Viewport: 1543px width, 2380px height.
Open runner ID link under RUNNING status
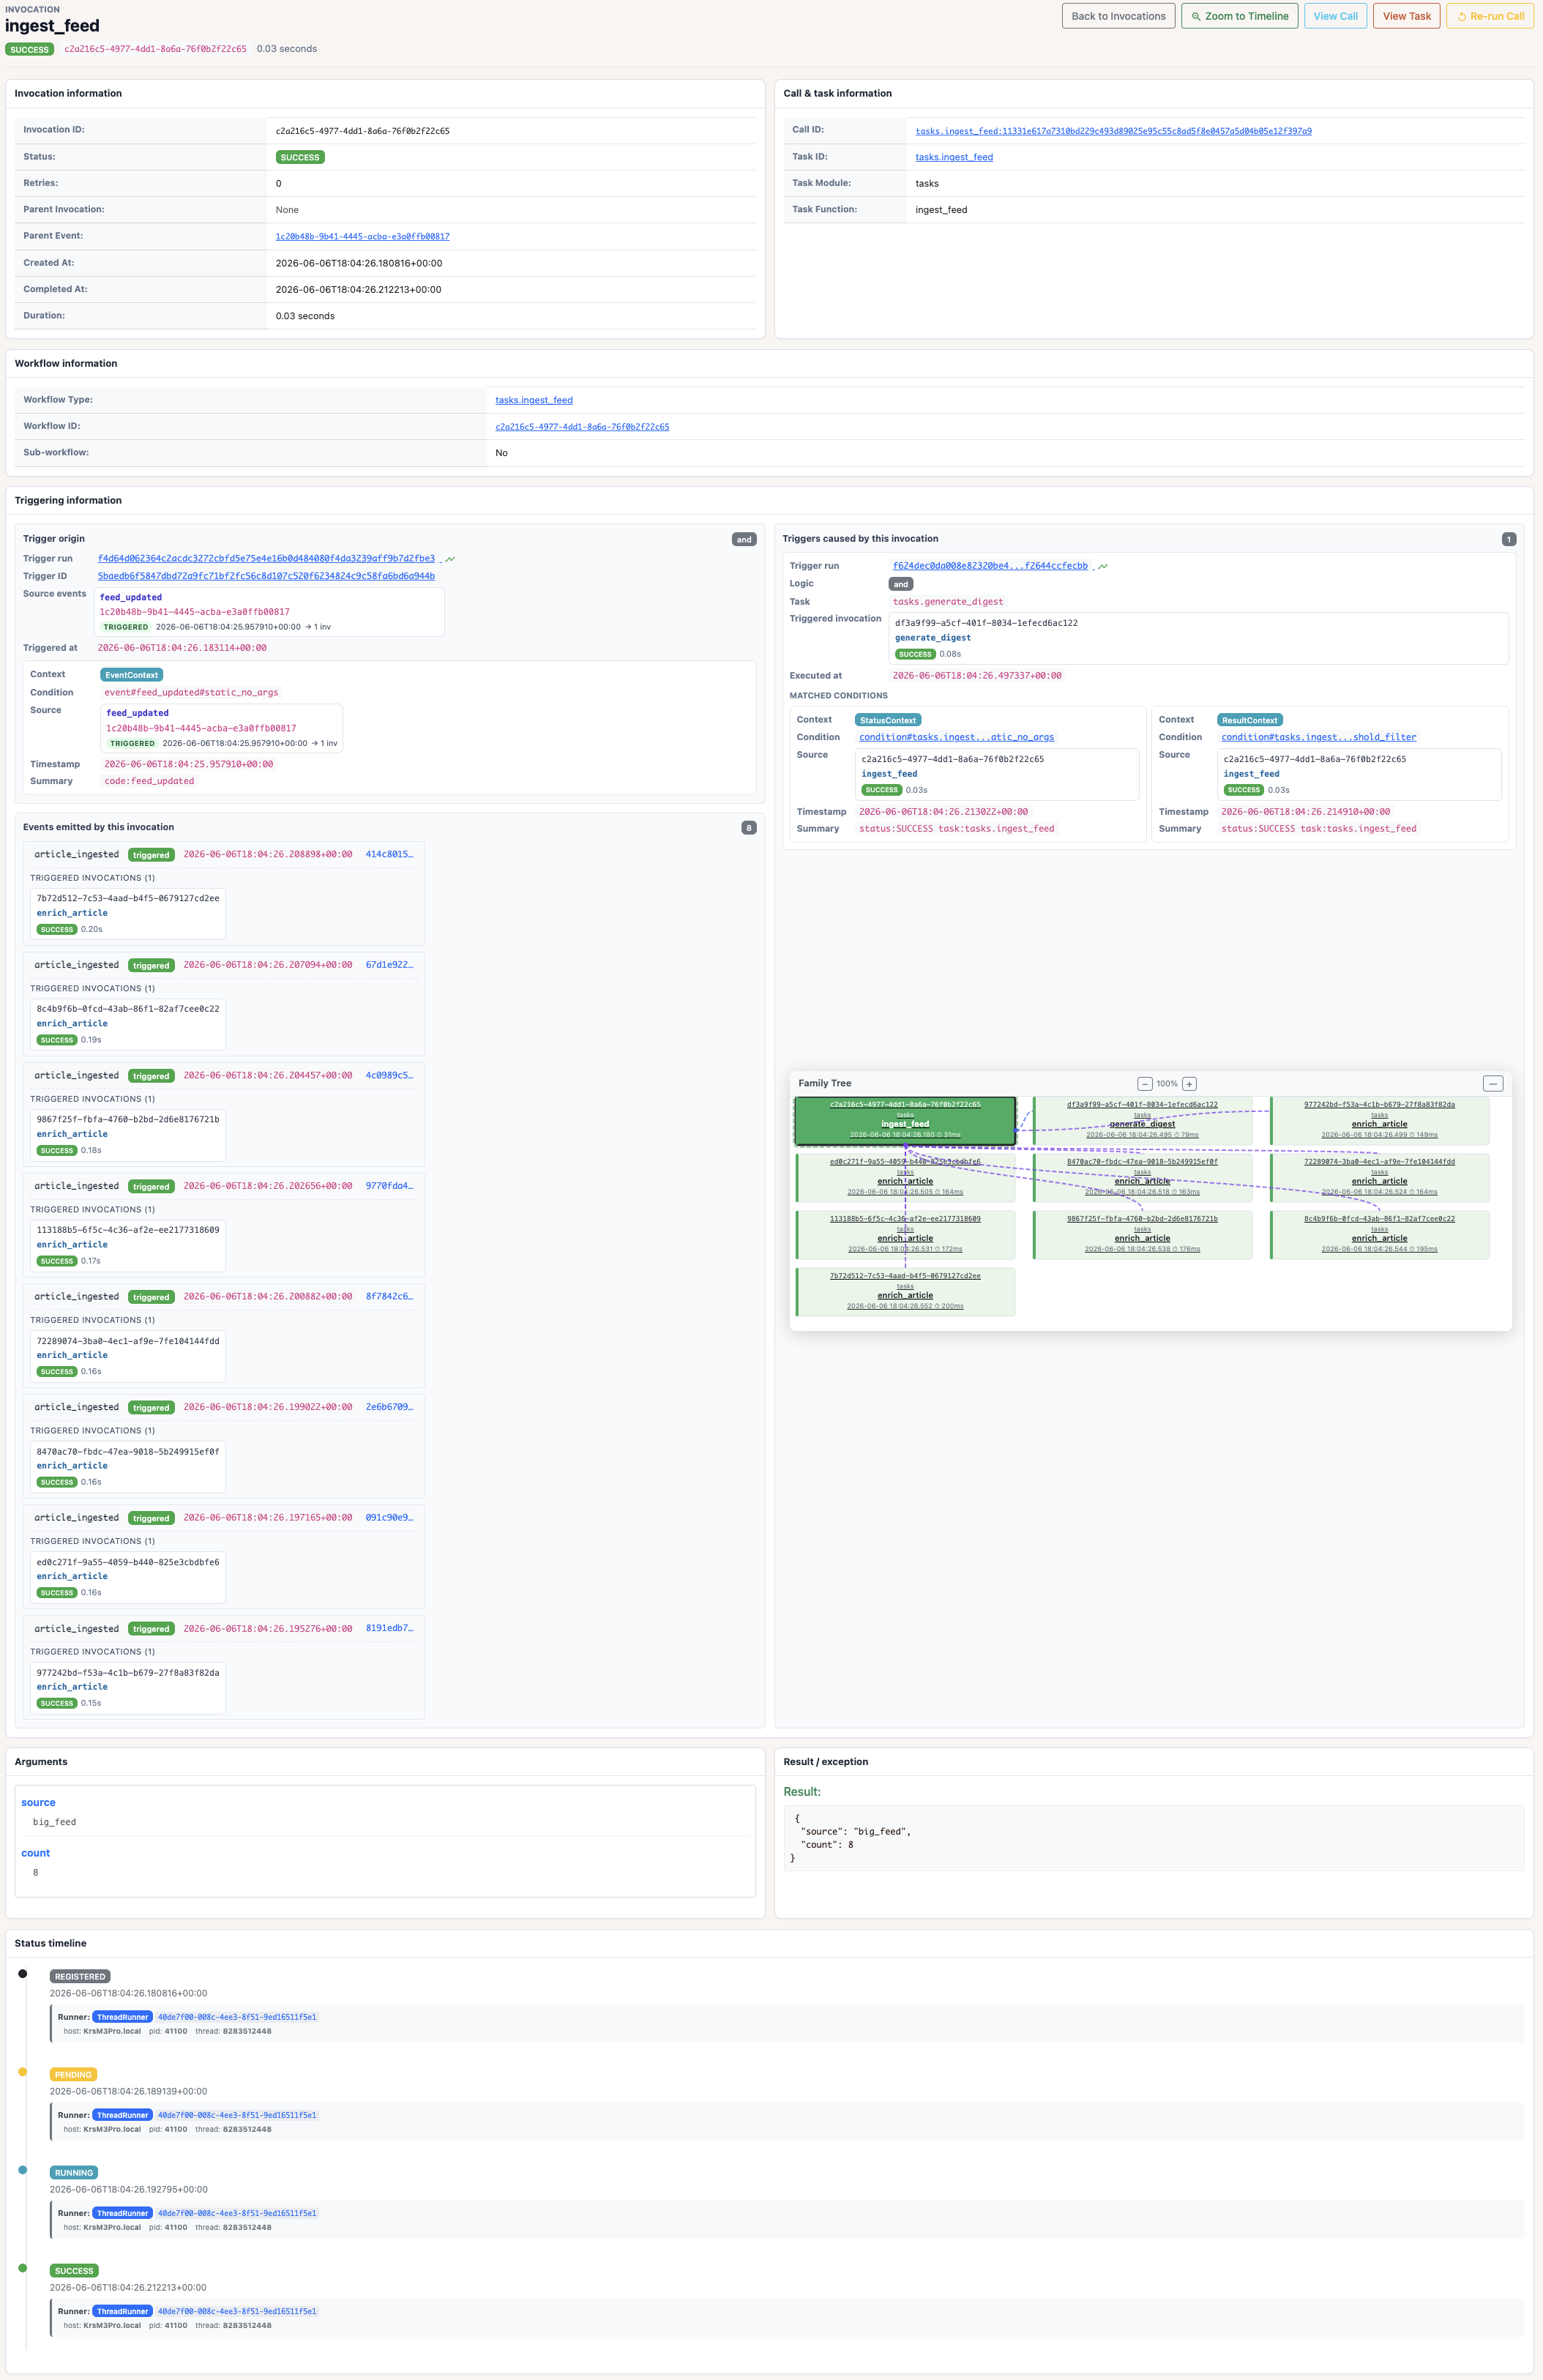(237, 2213)
